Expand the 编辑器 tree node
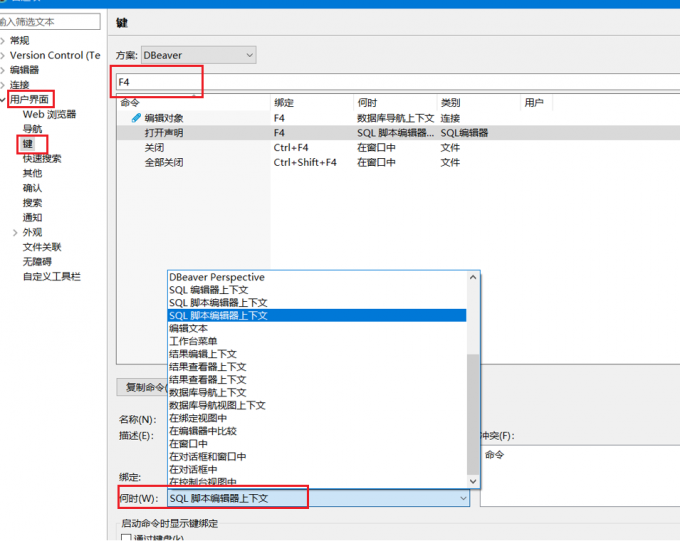The image size is (680, 541). click(x=3, y=70)
